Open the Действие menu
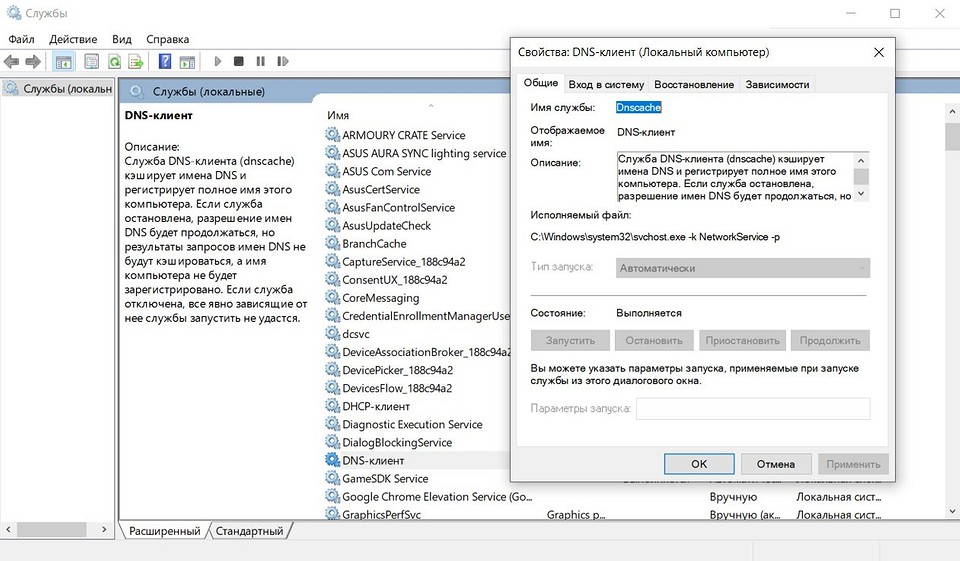 click(x=73, y=39)
